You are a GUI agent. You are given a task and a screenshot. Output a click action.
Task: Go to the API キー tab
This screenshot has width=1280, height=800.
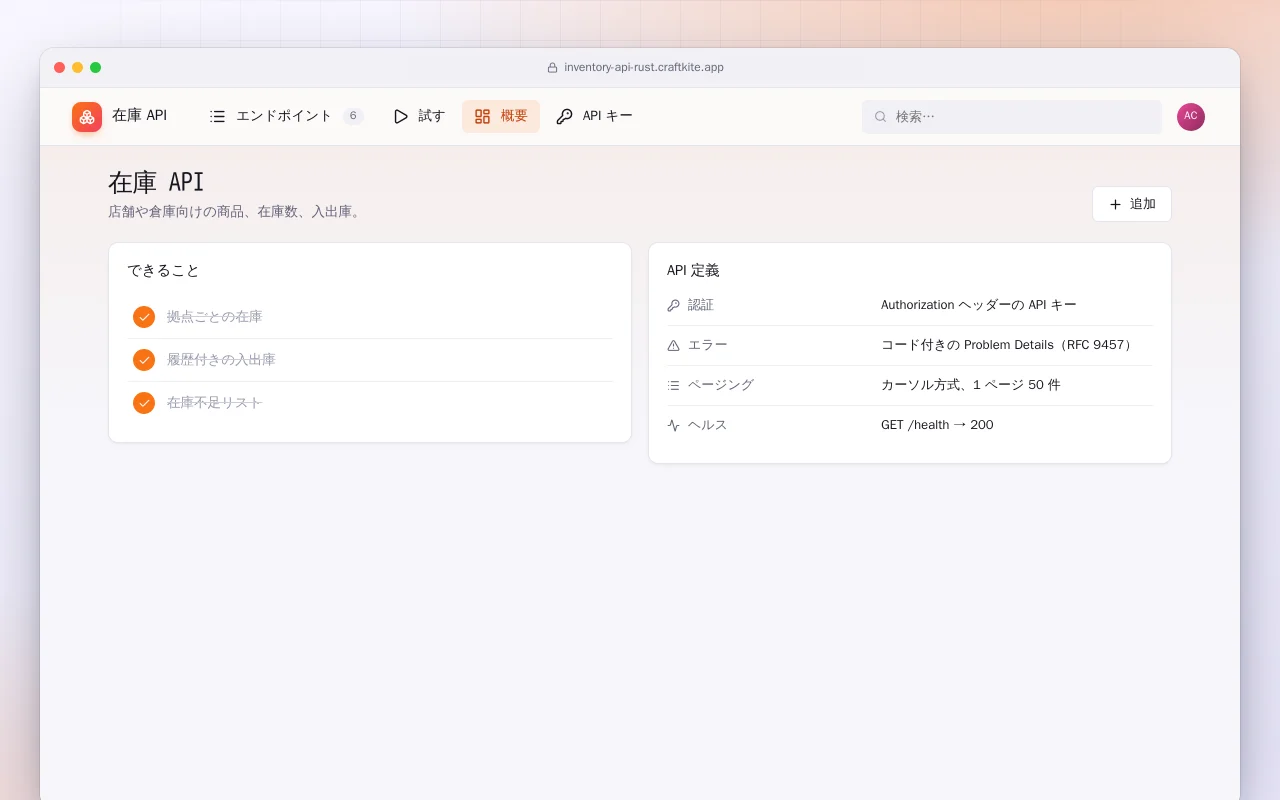click(x=595, y=116)
